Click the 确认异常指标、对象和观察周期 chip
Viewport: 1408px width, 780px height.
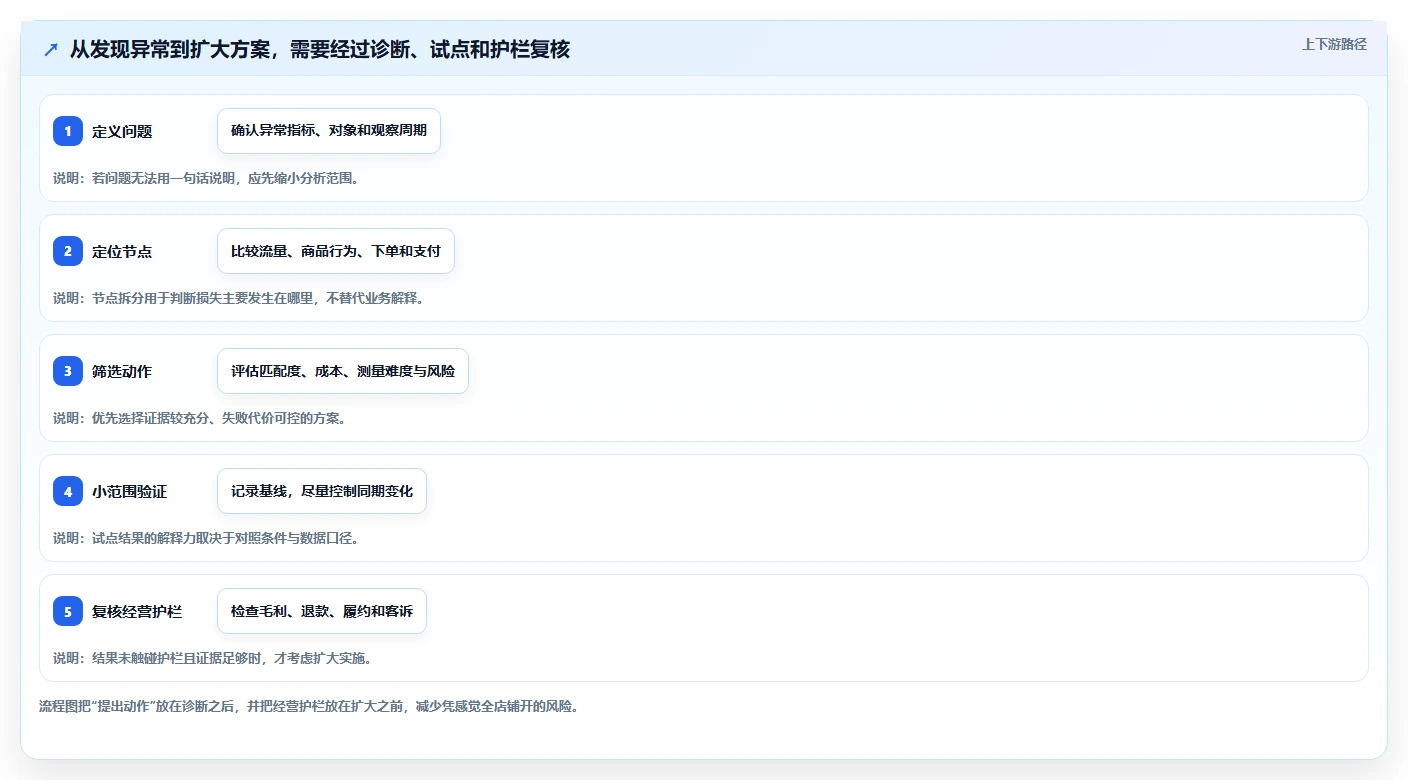[x=329, y=131]
